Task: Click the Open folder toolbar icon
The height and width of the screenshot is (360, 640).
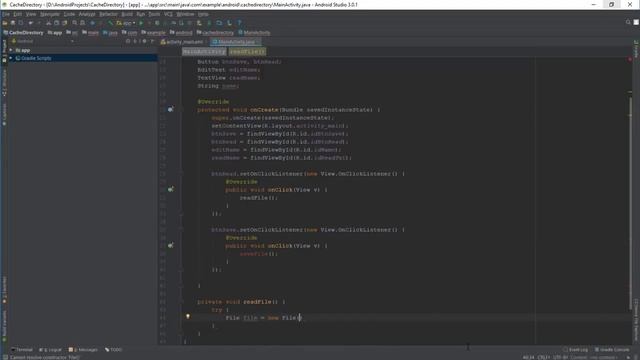Action: pos(5,23)
